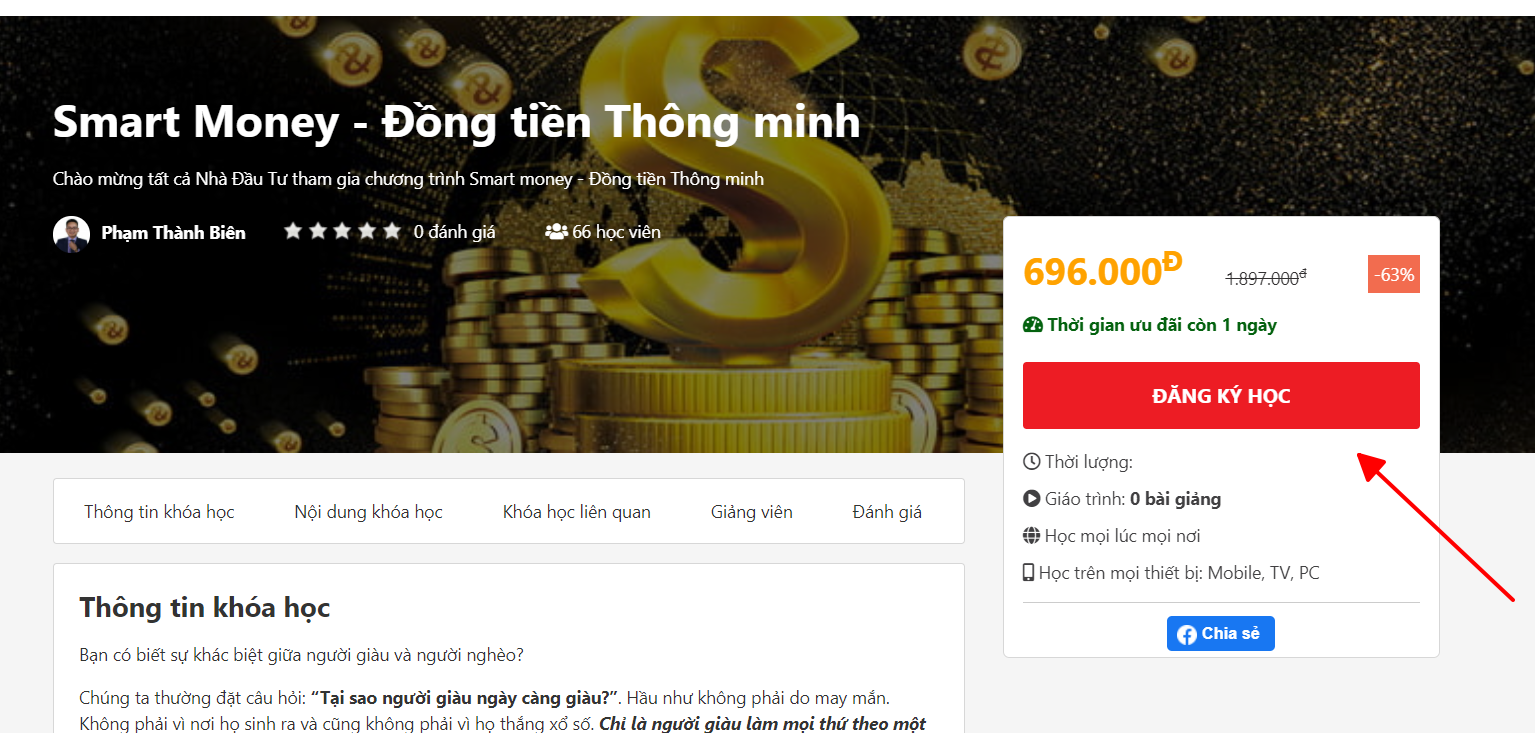Open Thông tin khóa học tab
Image resolution: width=1535 pixels, height=733 pixels.
[159, 512]
